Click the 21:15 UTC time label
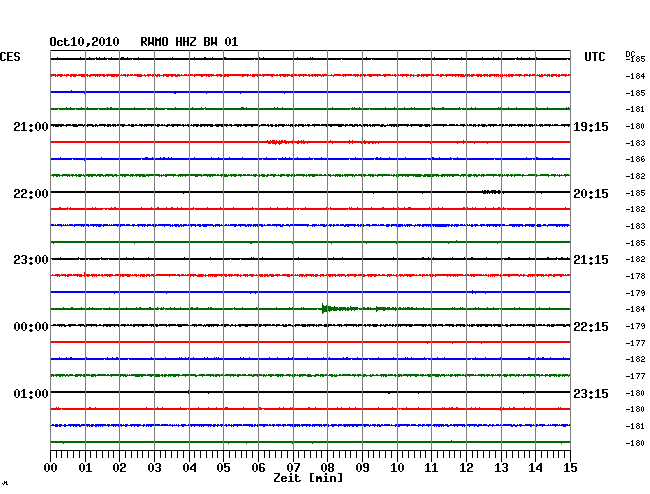 tap(591, 260)
